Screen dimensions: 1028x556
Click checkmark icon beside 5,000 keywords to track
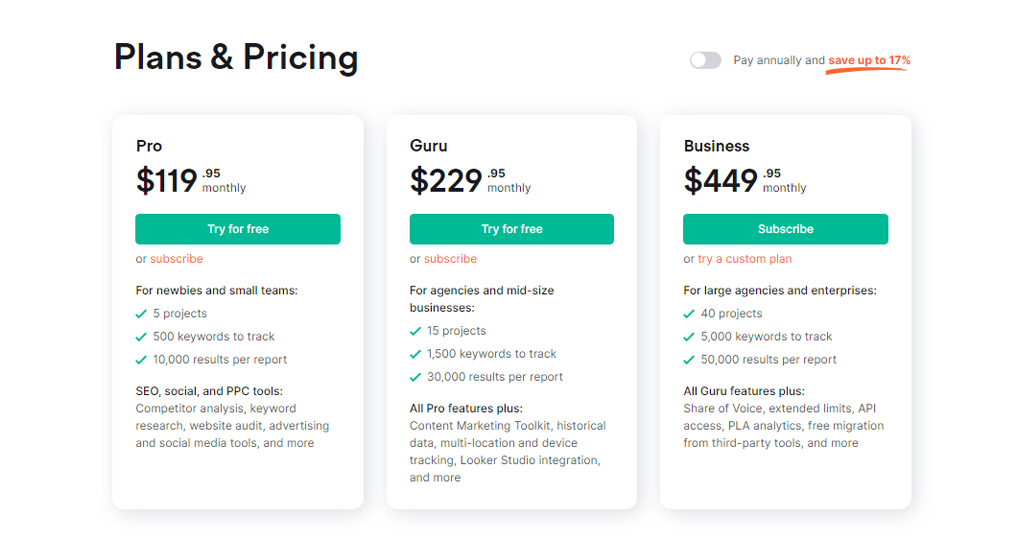[688, 337]
